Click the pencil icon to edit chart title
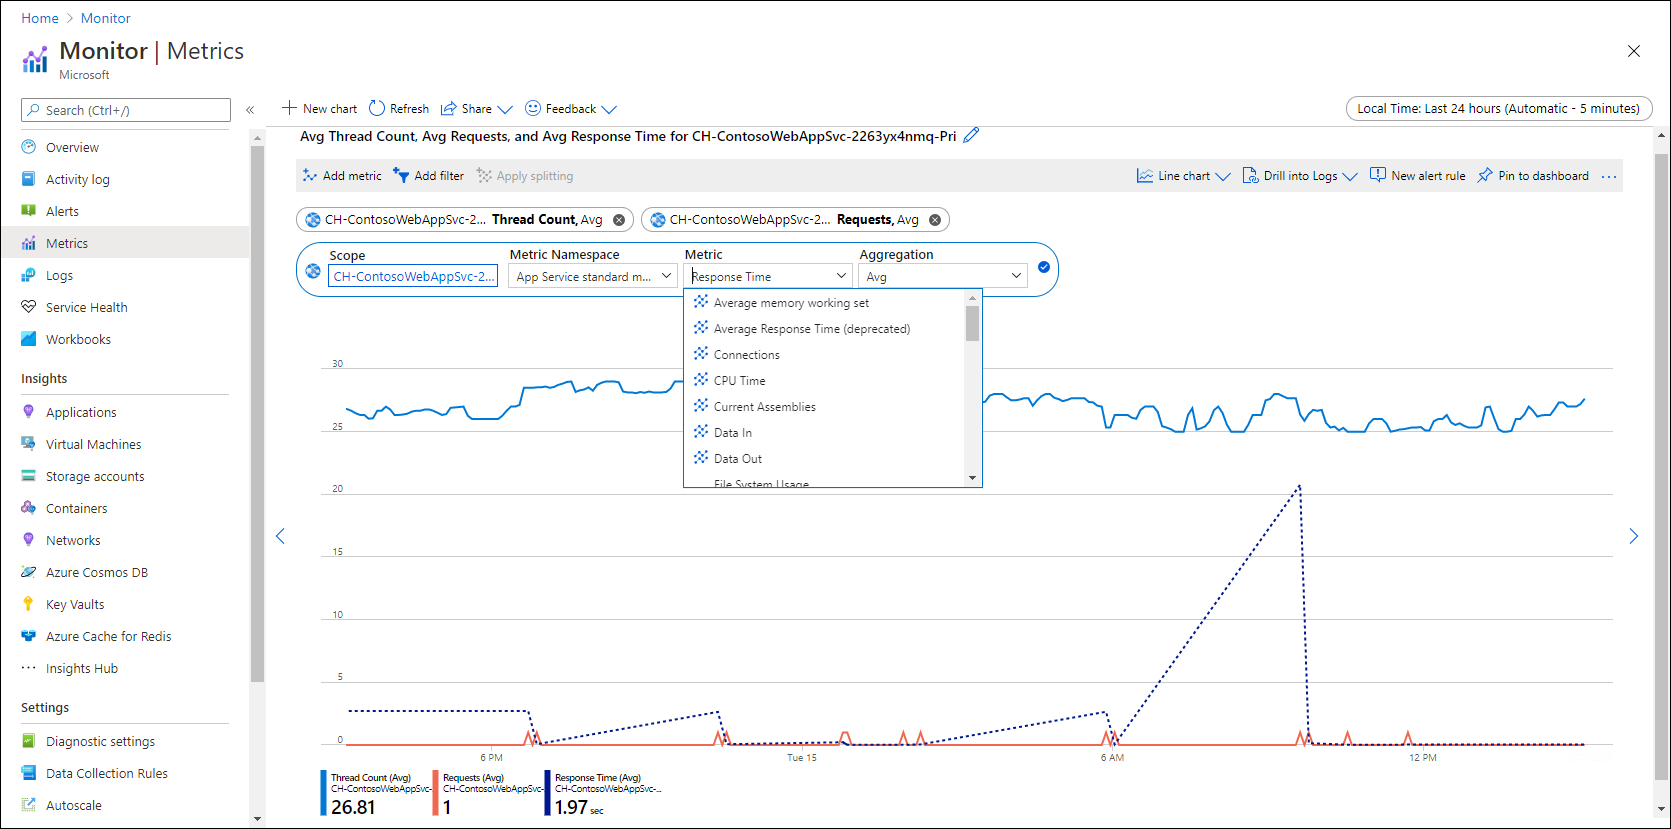 [971, 135]
